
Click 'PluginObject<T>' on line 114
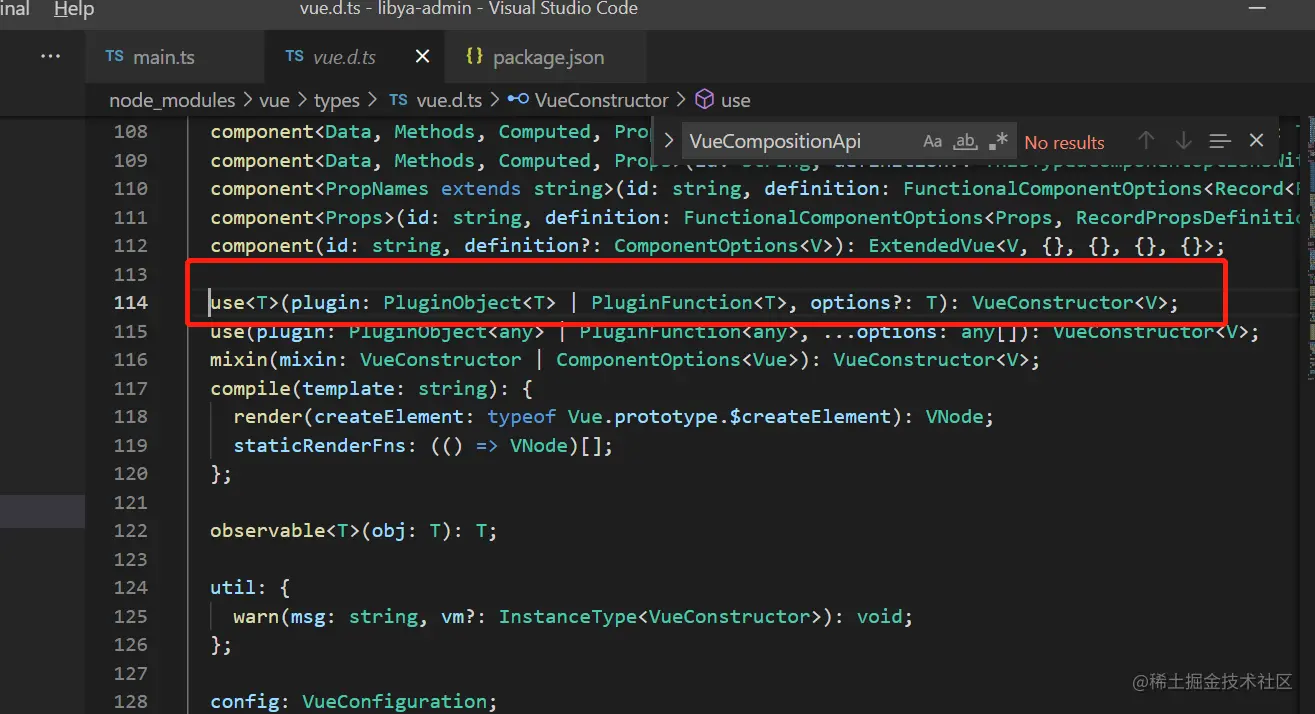(x=469, y=302)
